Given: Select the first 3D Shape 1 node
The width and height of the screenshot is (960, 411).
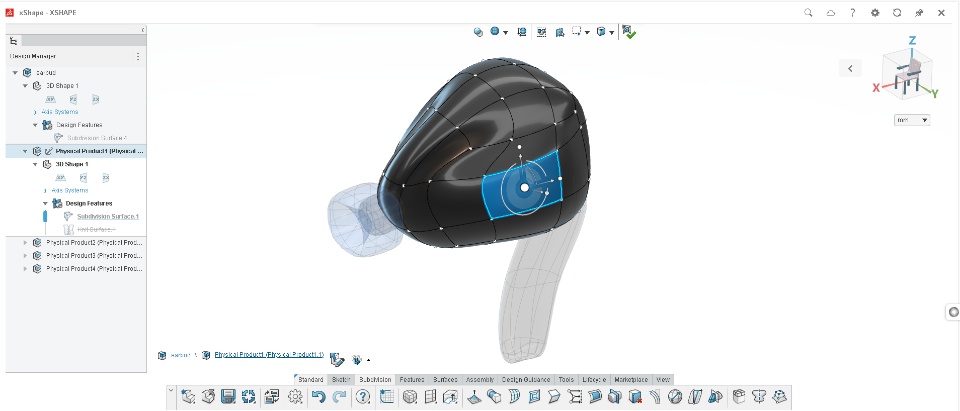Looking at the screenshot, I should (62, 86).
